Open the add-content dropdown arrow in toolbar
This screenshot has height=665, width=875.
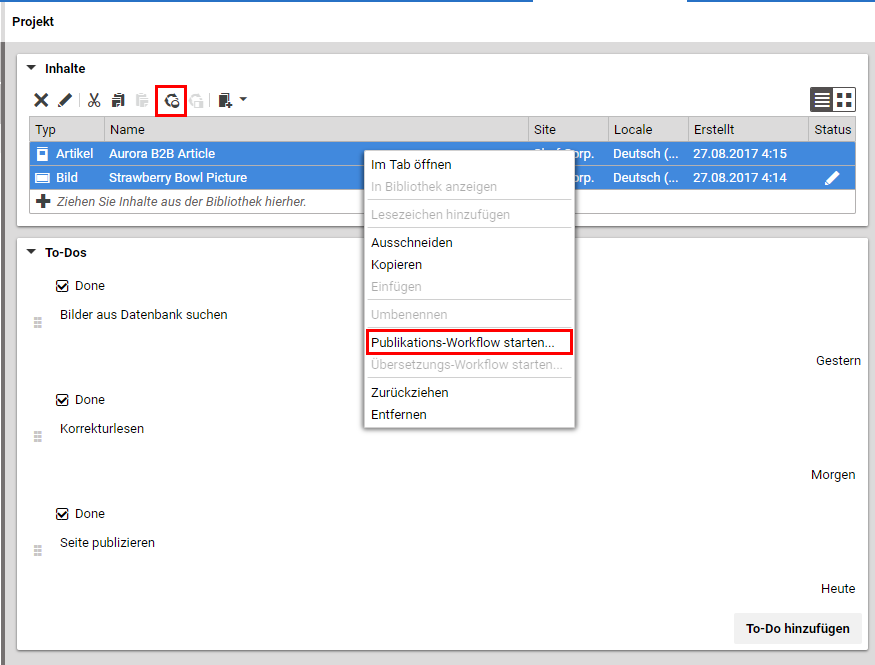coord(243,100)
